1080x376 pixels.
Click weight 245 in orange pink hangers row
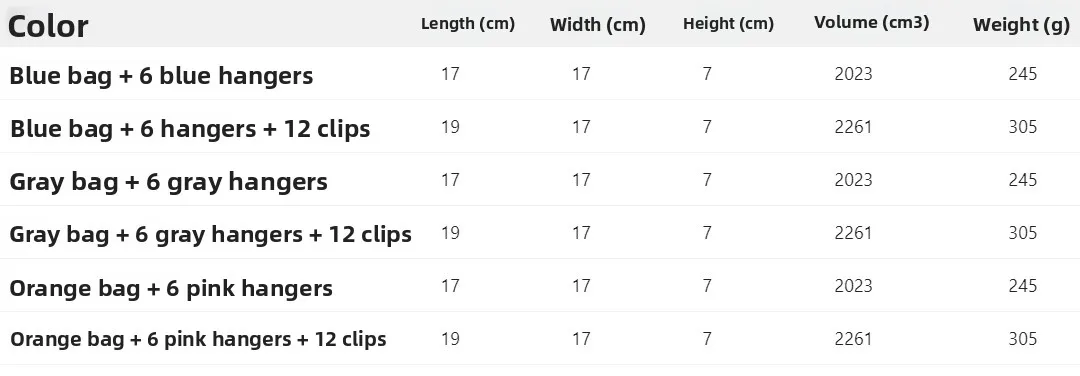(x=1022, y=286)
